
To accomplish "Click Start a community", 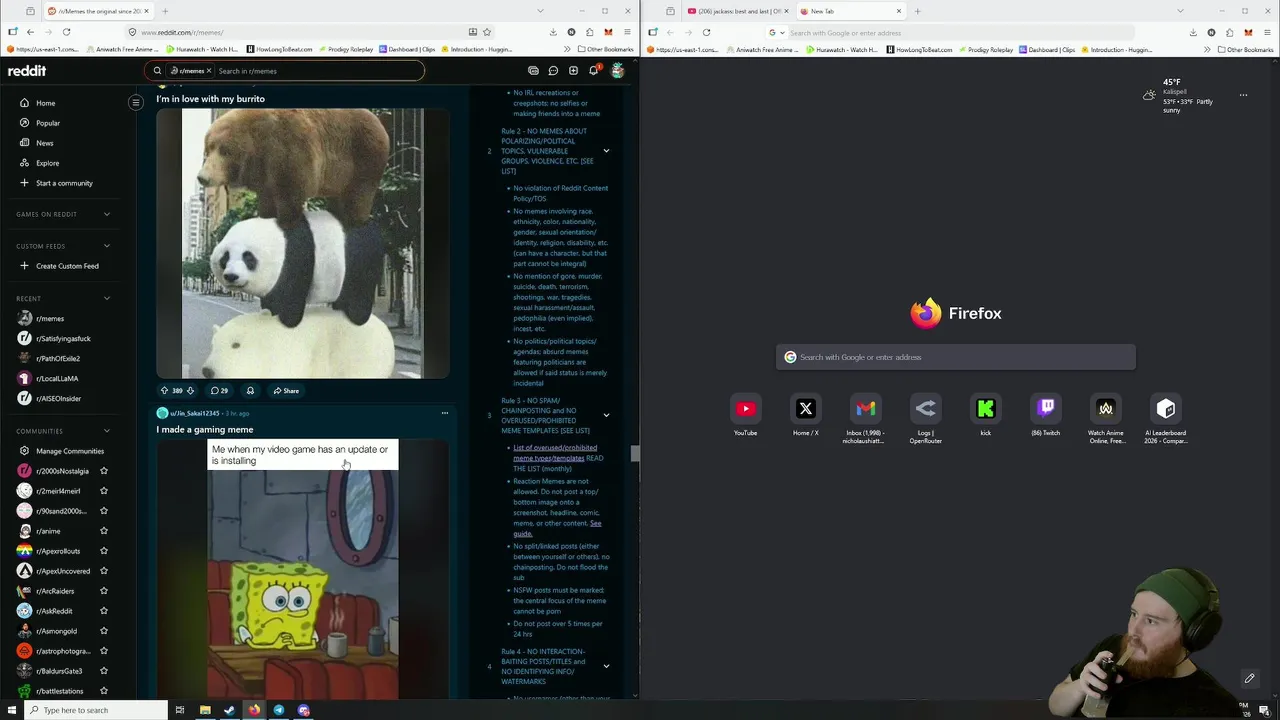I will (64, 183).
